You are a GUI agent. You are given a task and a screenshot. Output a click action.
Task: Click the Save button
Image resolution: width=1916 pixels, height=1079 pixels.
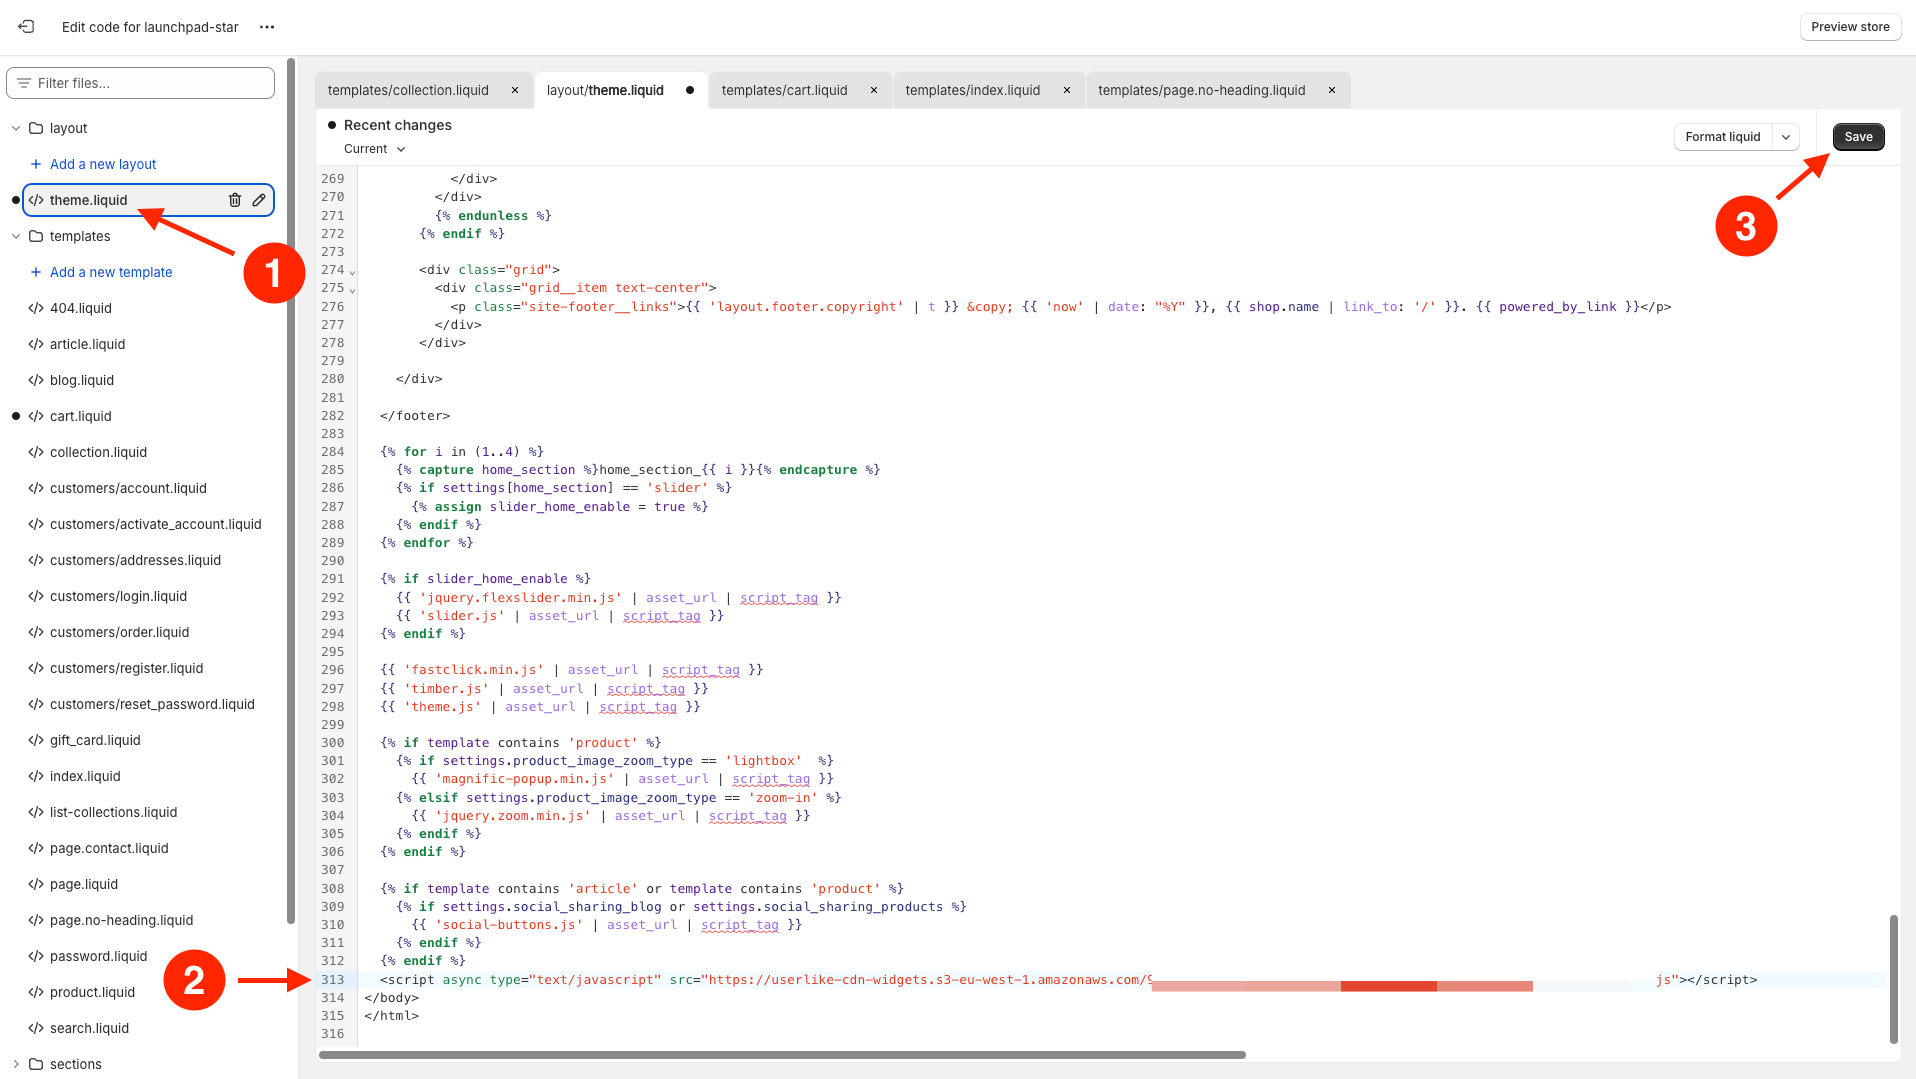click(1858, 137)
